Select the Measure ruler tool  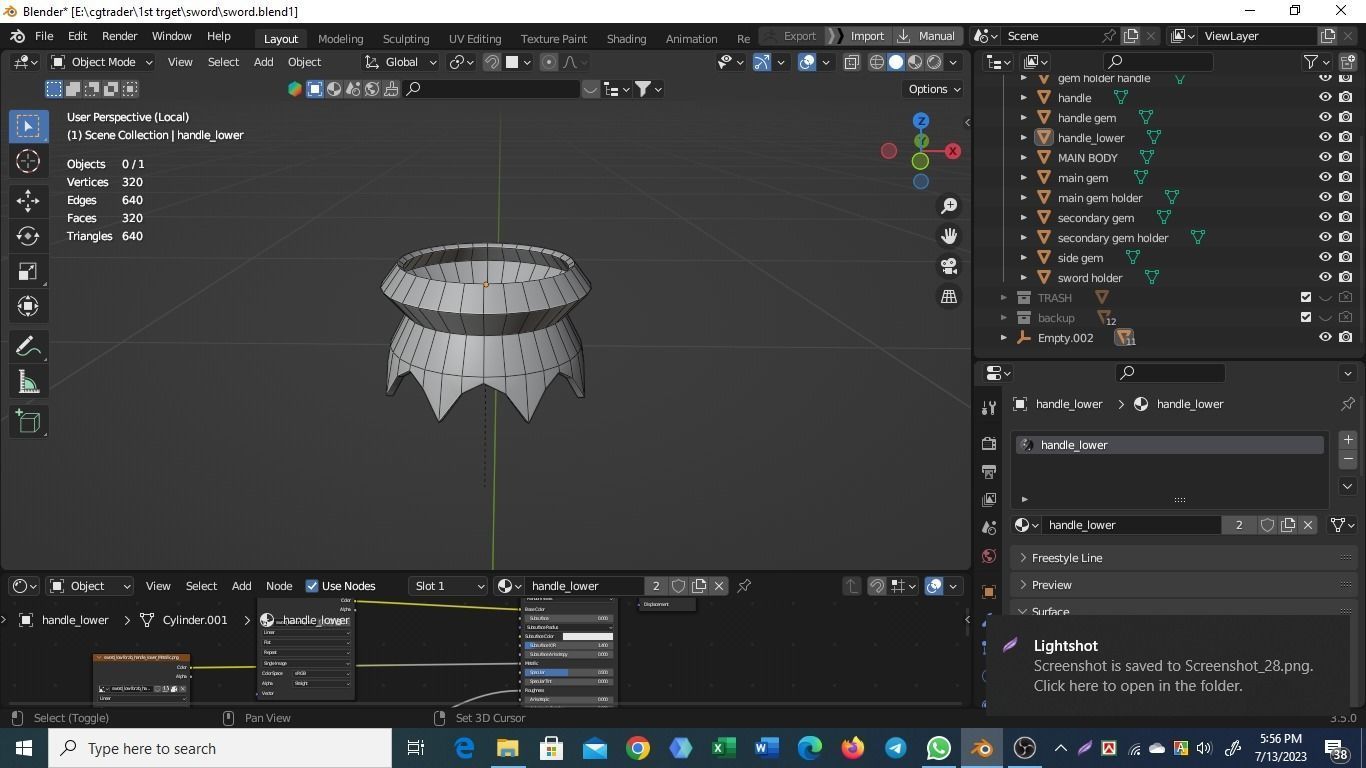[x=28, y=382]
